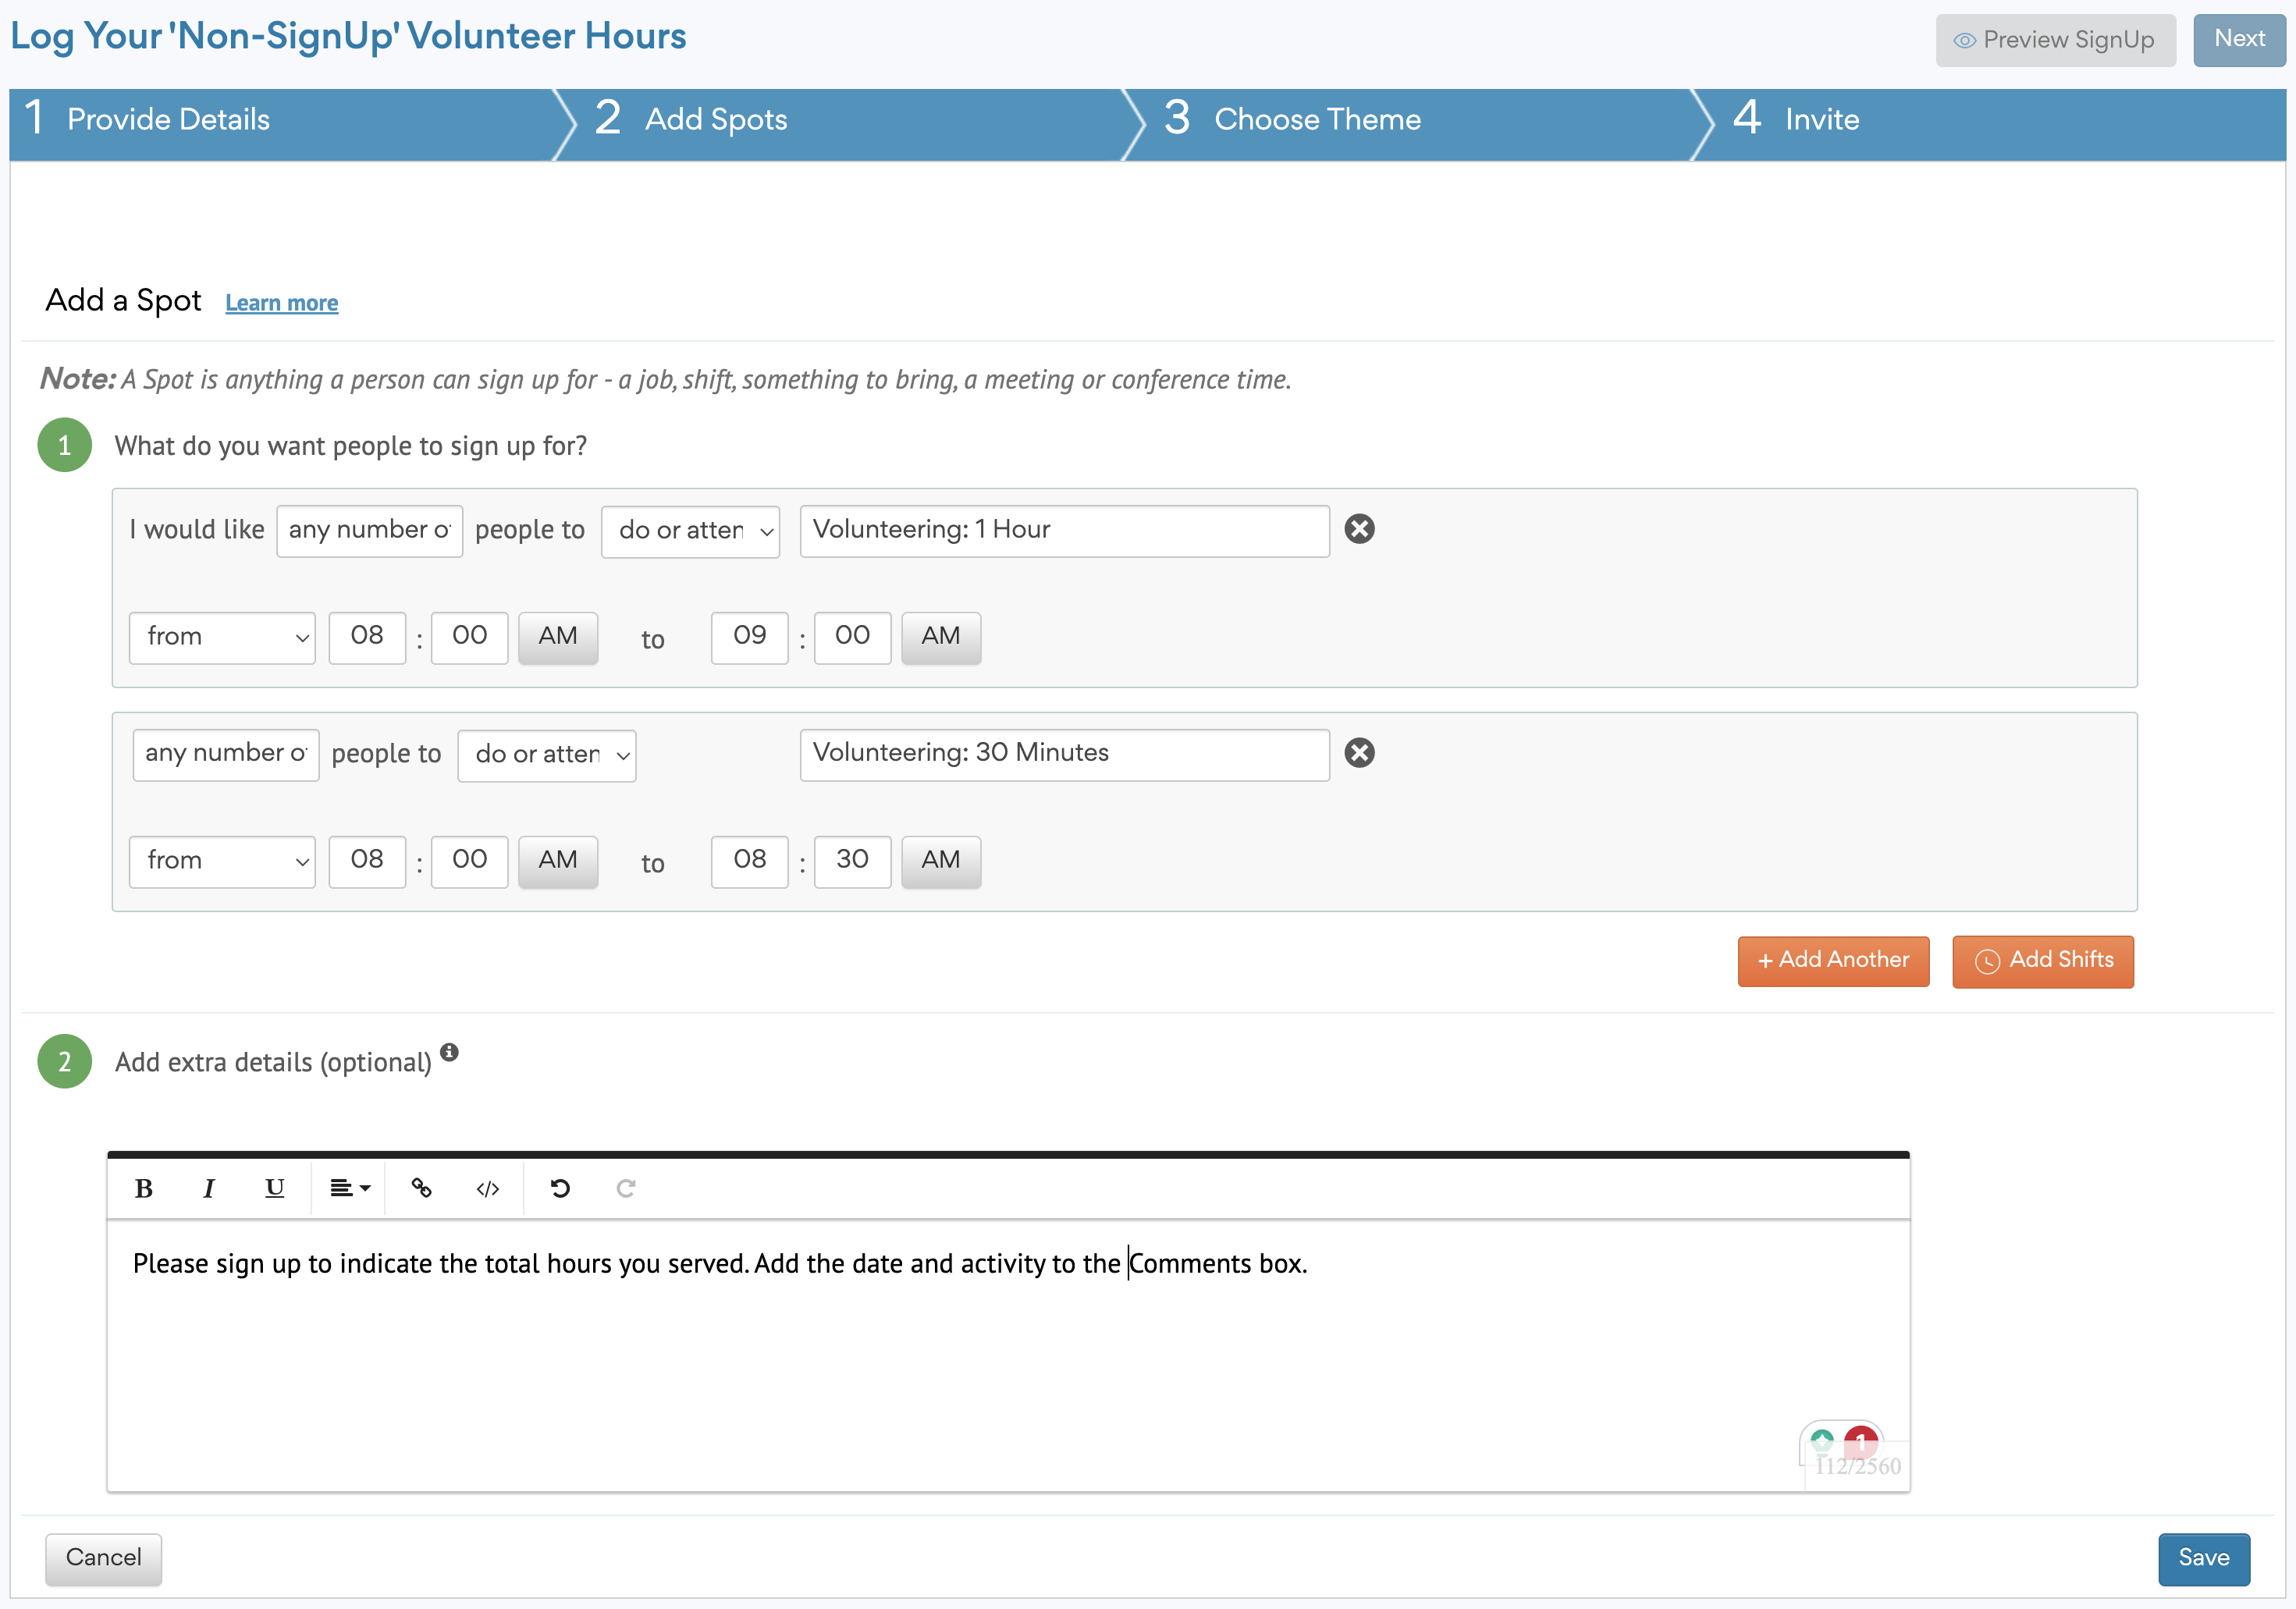Image resolution: width=2296 pixels, height=1609 pixels.
Task: Edit end hour 09 field
Action: point(750,638)
